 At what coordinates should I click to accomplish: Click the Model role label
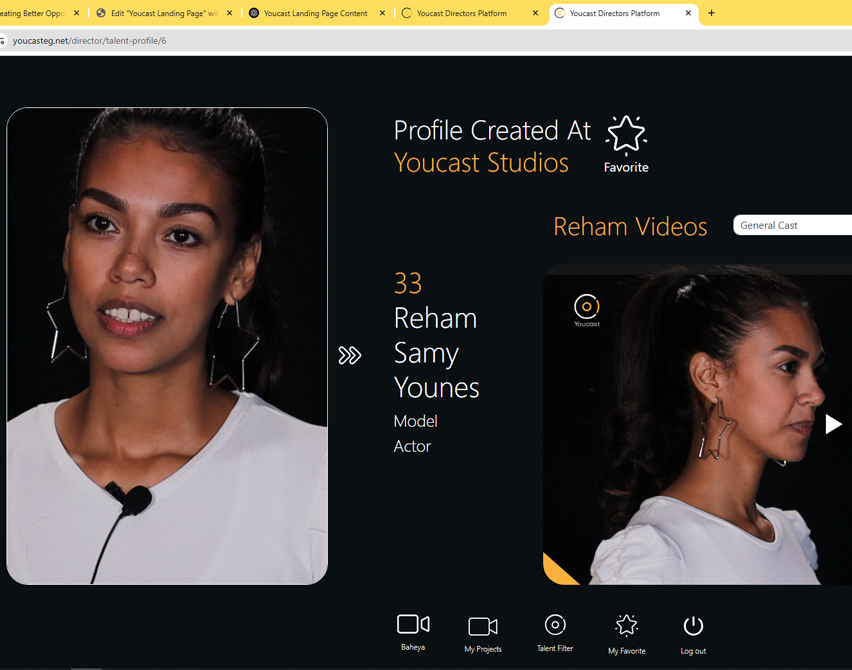tap(415, 421)
